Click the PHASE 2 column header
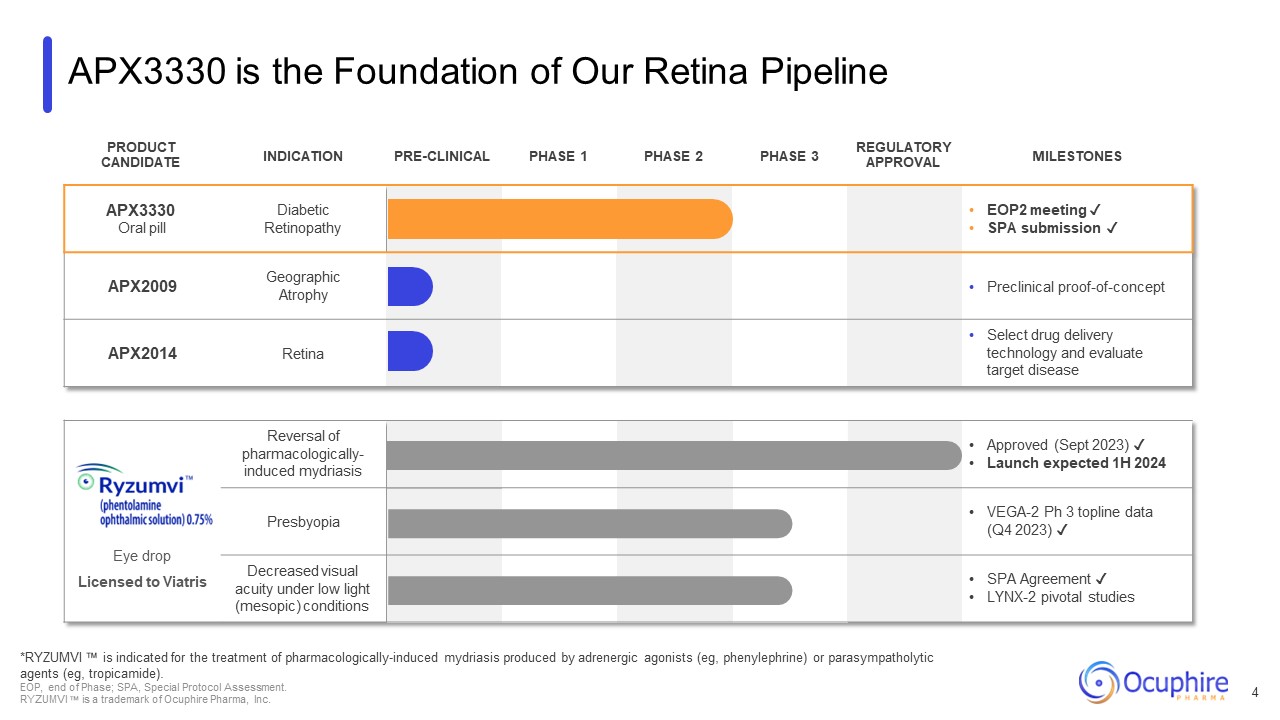Viewport: 1280px width, 720px height. 673,156
